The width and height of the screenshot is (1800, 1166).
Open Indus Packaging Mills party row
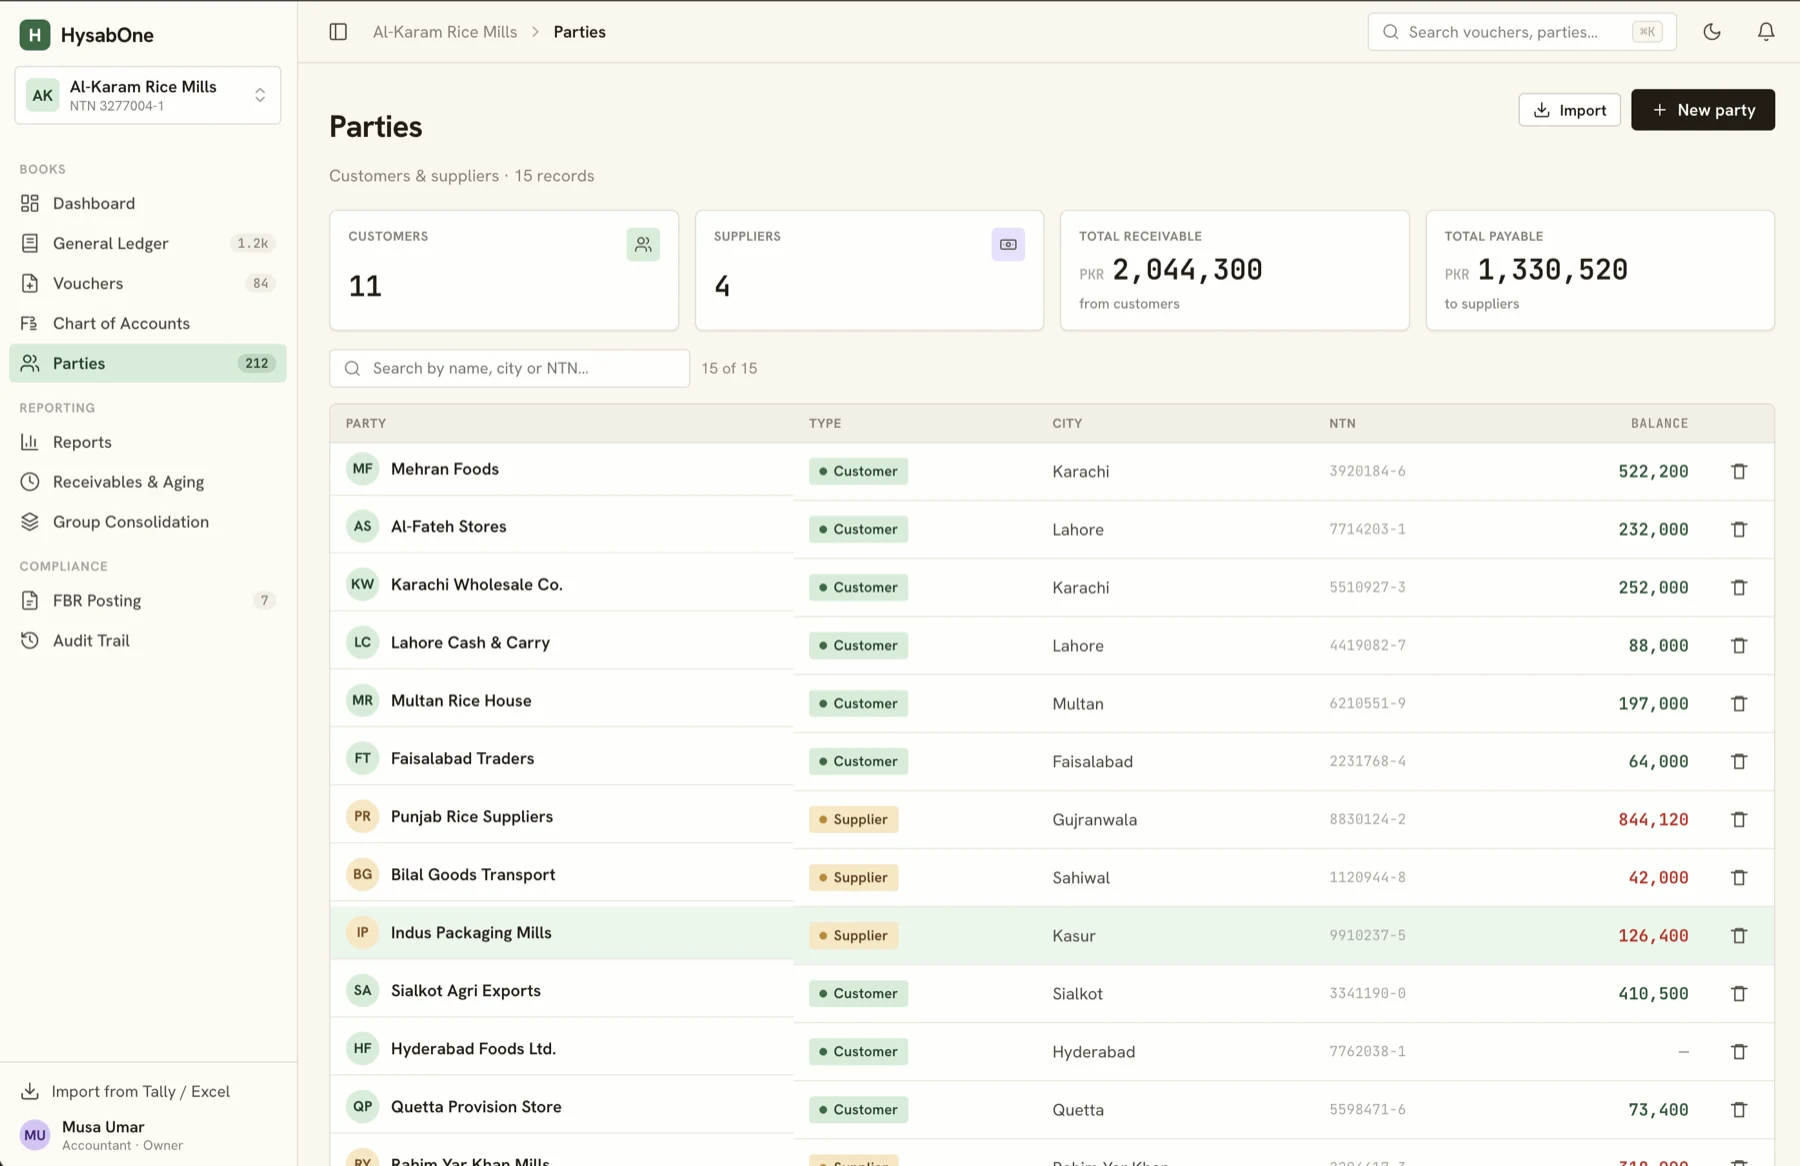[x=1052, y=935]
